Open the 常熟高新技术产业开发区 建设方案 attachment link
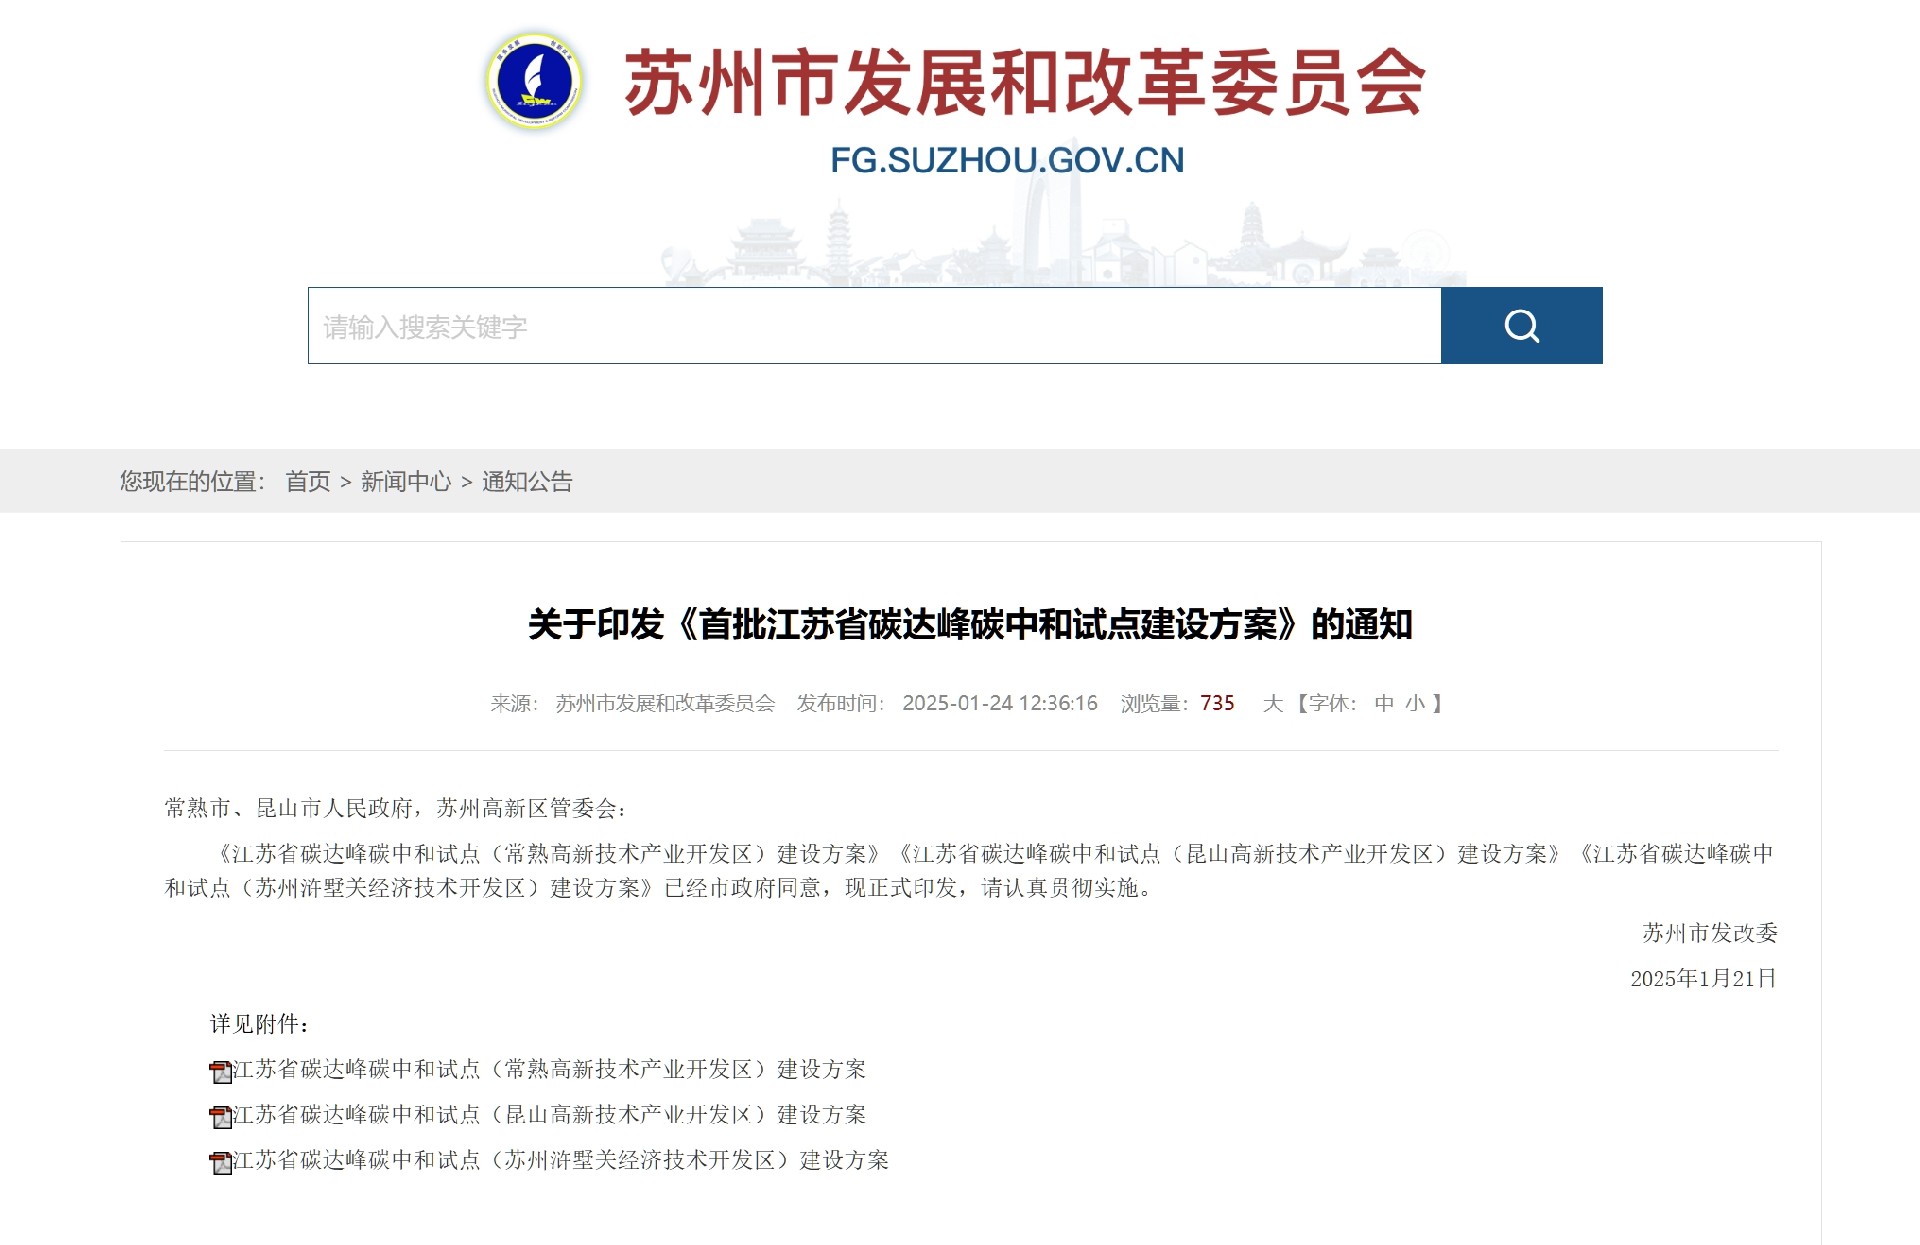1920x1245 pixels. pyautogui.click(x=549, y=1069)
